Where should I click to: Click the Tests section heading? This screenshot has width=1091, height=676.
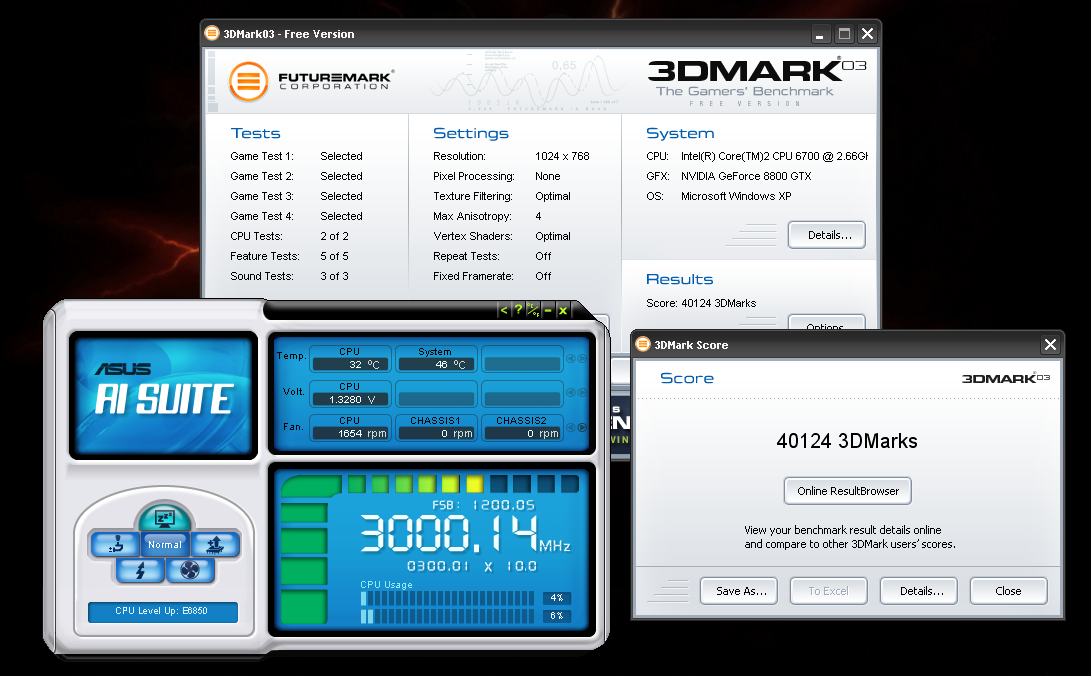[x=255, y=134]
